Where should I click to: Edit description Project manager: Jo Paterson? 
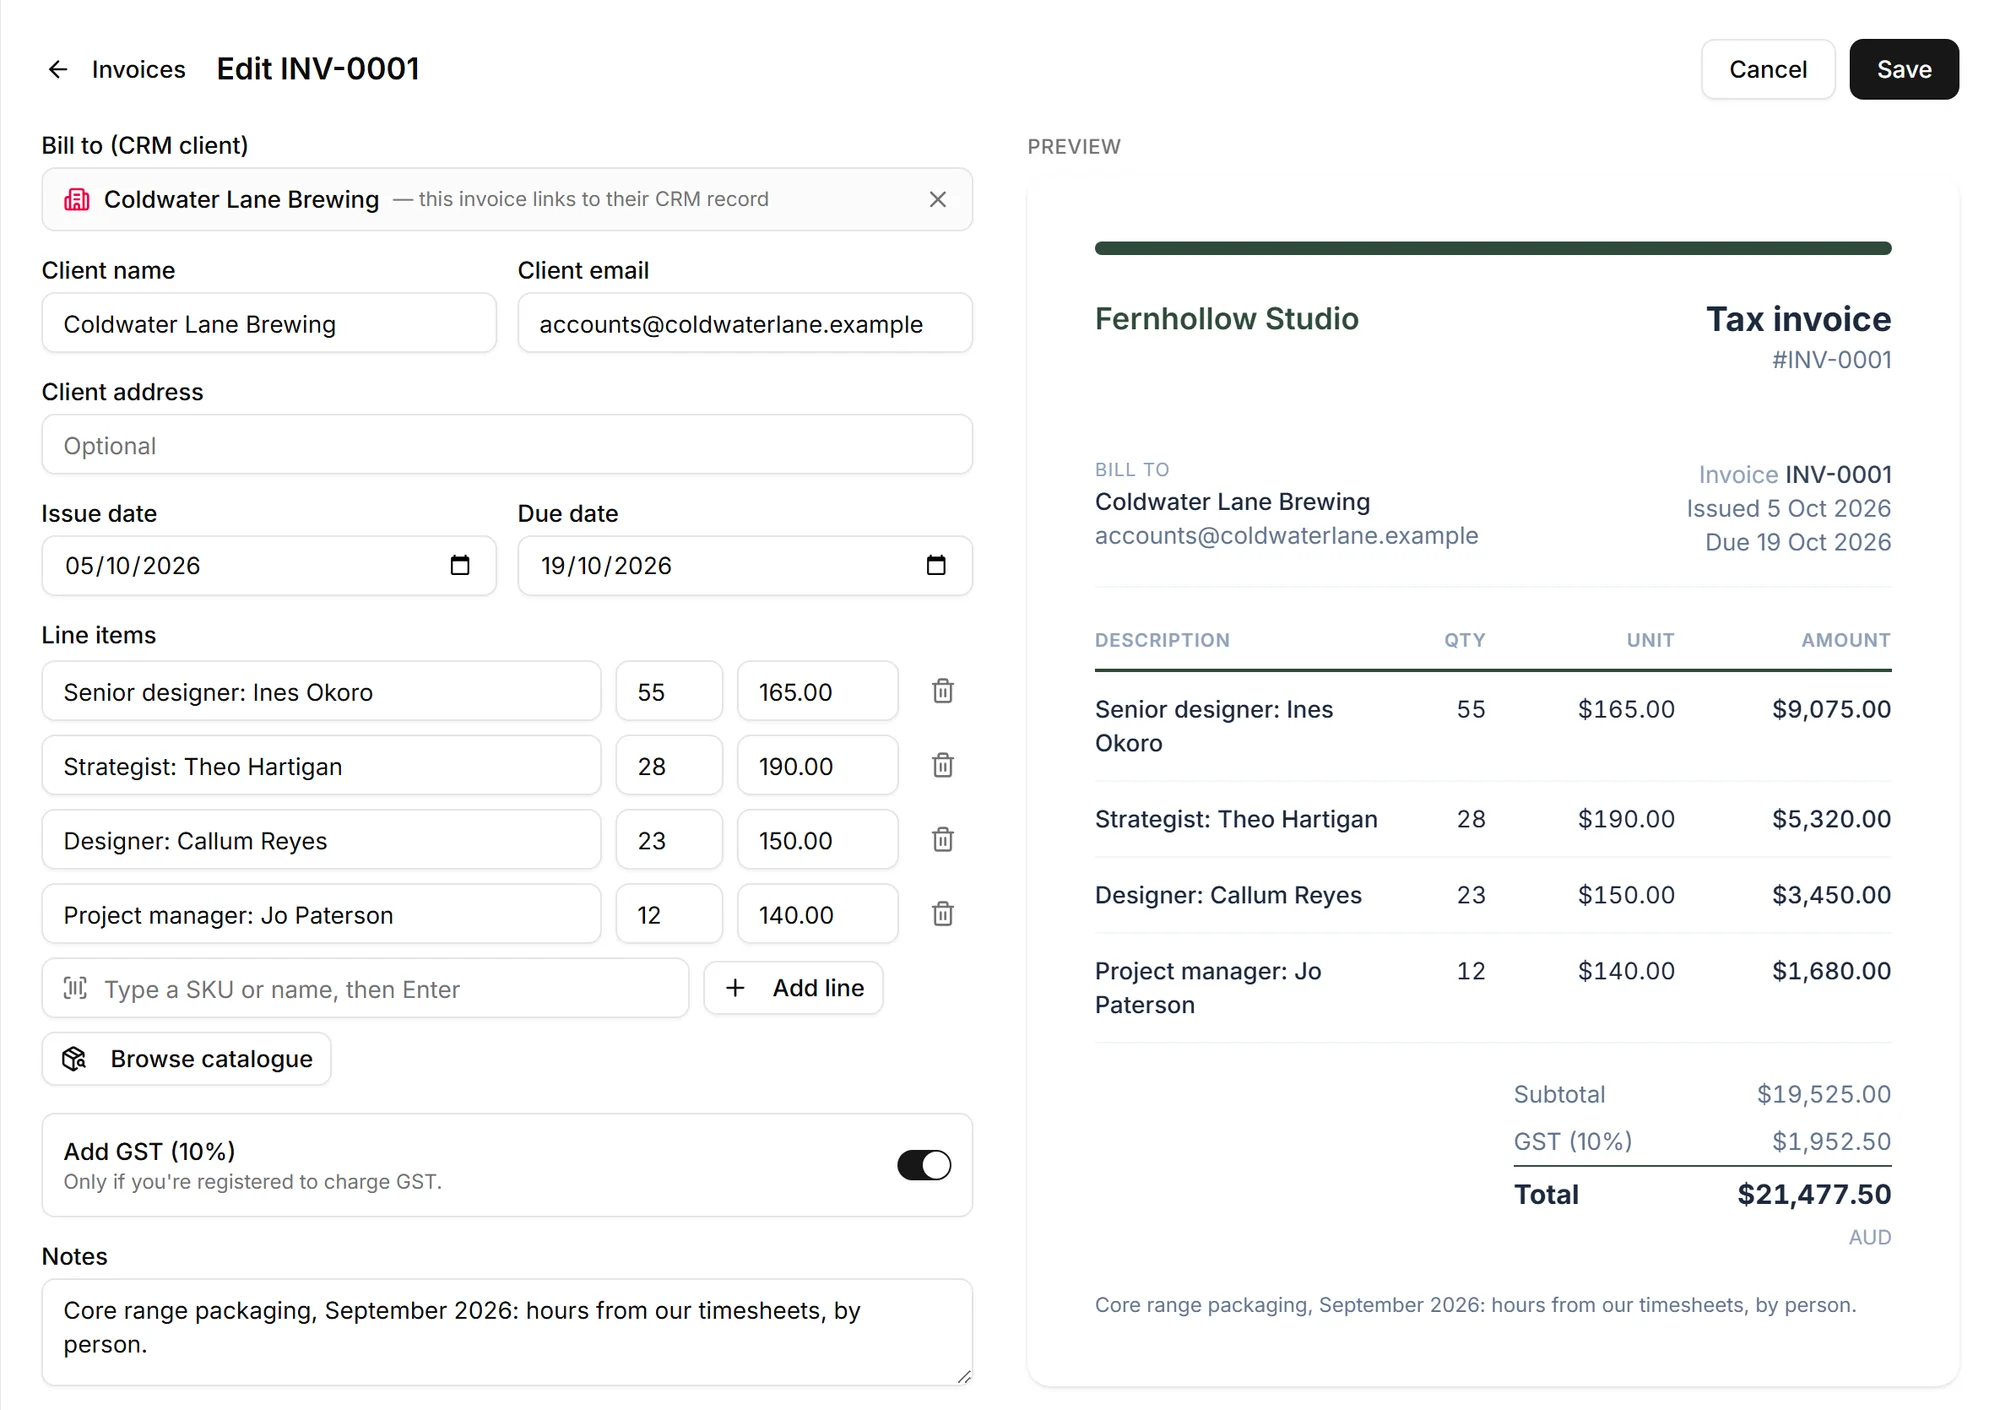pos(321,914)
